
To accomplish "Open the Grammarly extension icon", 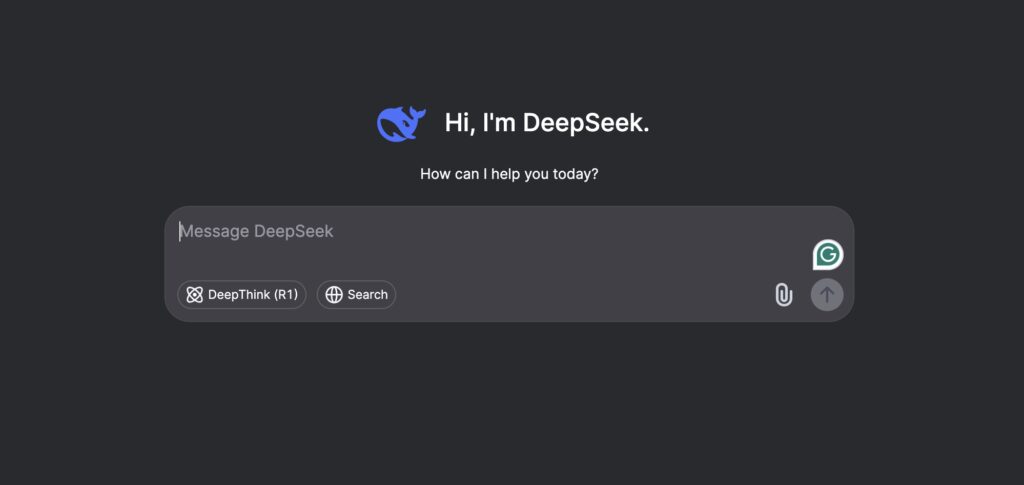I will [827, 255].
